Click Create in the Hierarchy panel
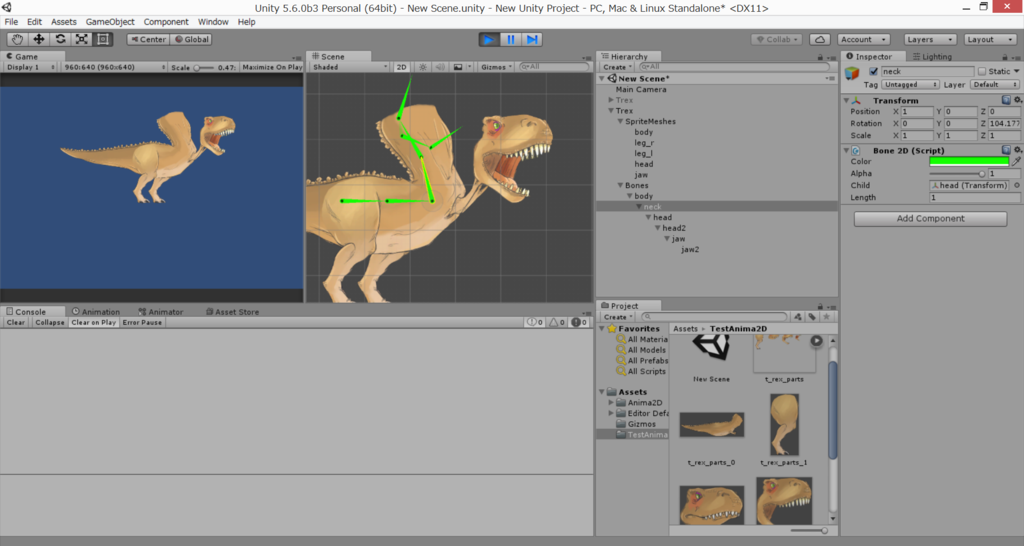 coord(617,67)
